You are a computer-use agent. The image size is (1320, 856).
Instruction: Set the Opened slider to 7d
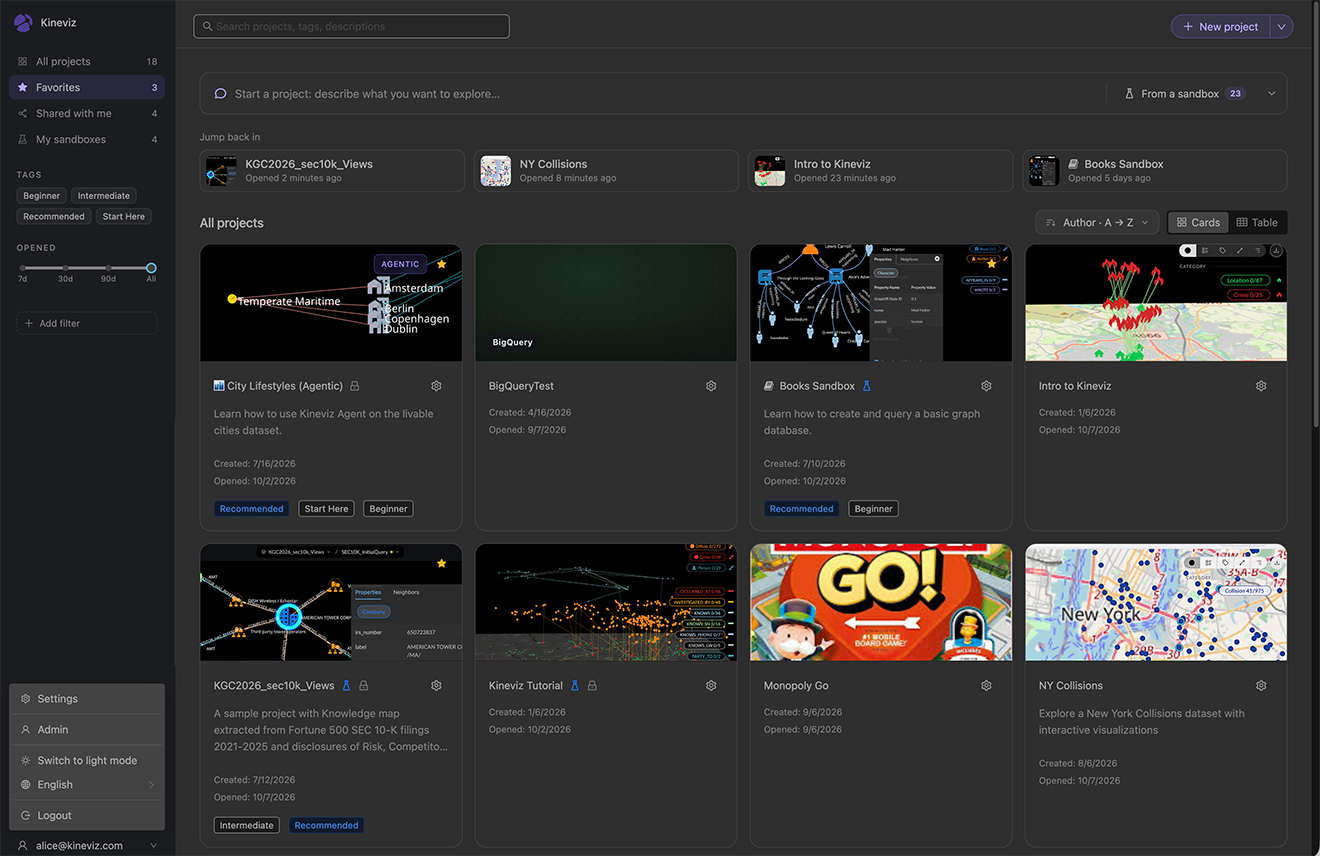click(22, 268)
